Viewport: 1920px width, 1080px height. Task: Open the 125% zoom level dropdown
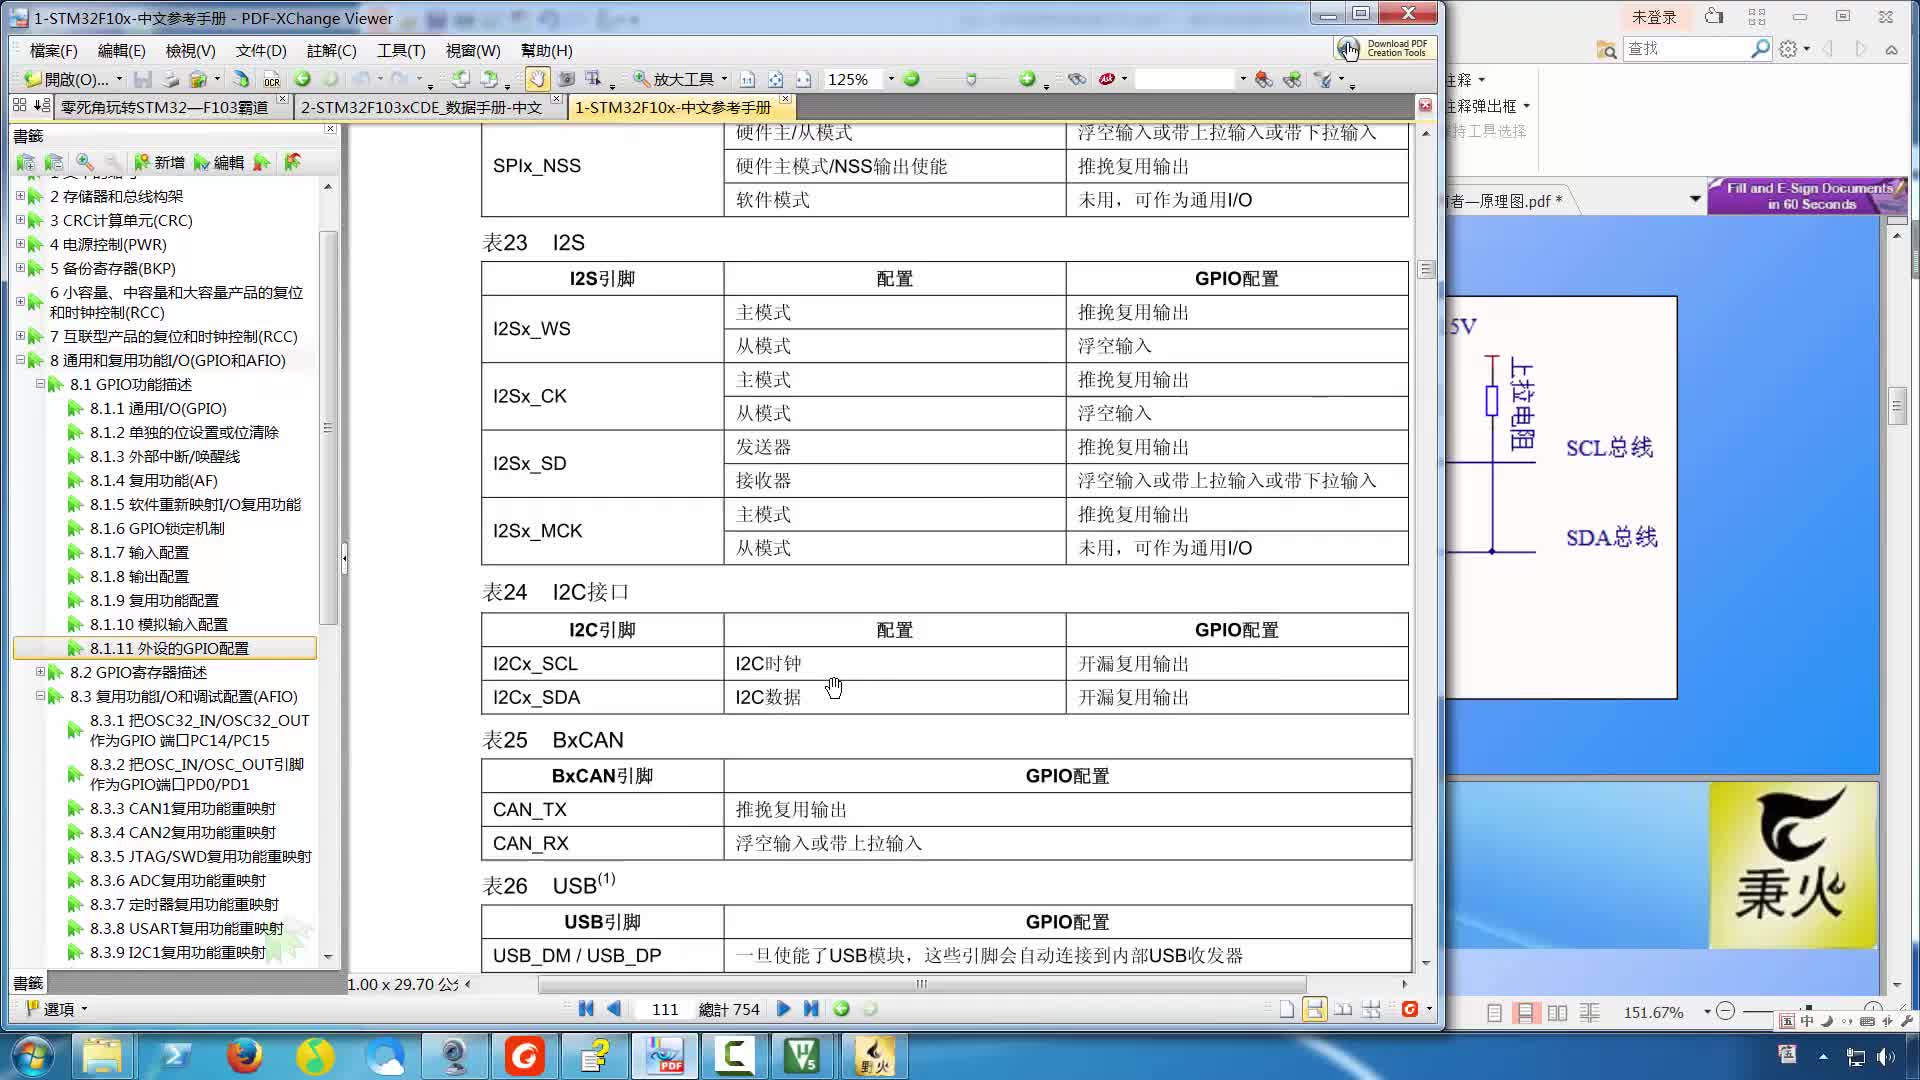click(x=890, y=79)
